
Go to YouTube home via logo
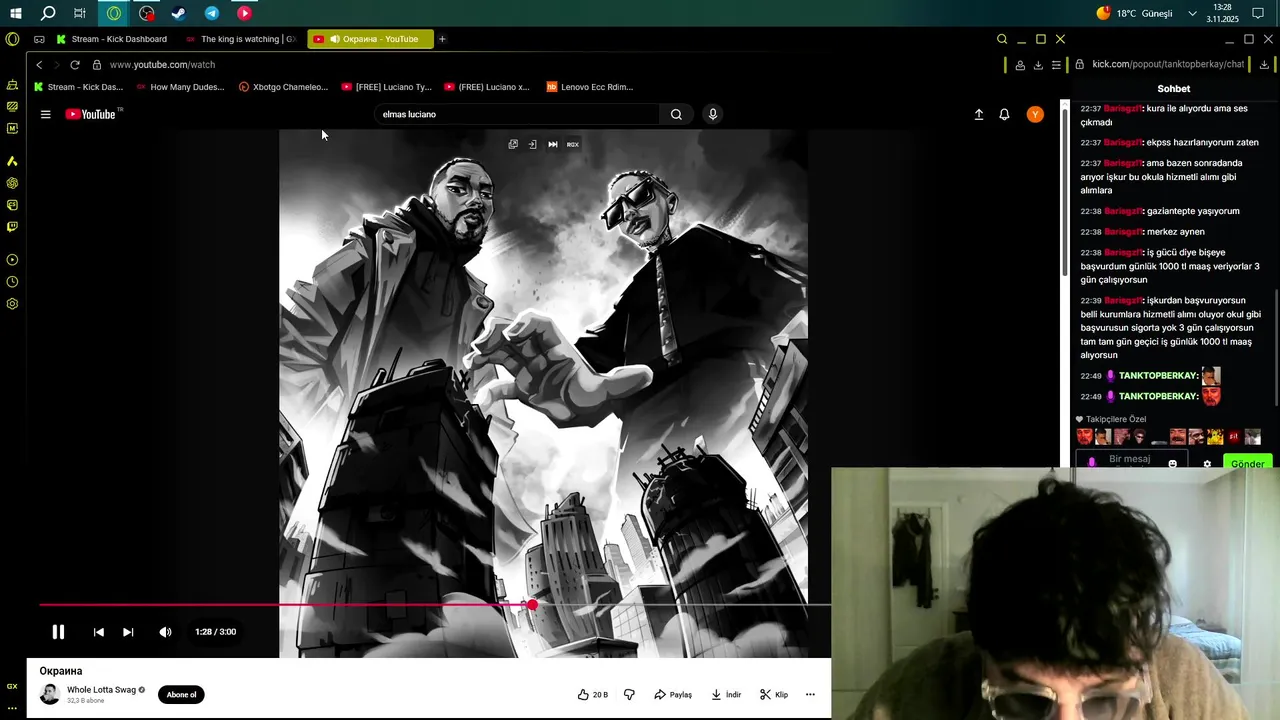pyautogui.click(x=91, y=114)
